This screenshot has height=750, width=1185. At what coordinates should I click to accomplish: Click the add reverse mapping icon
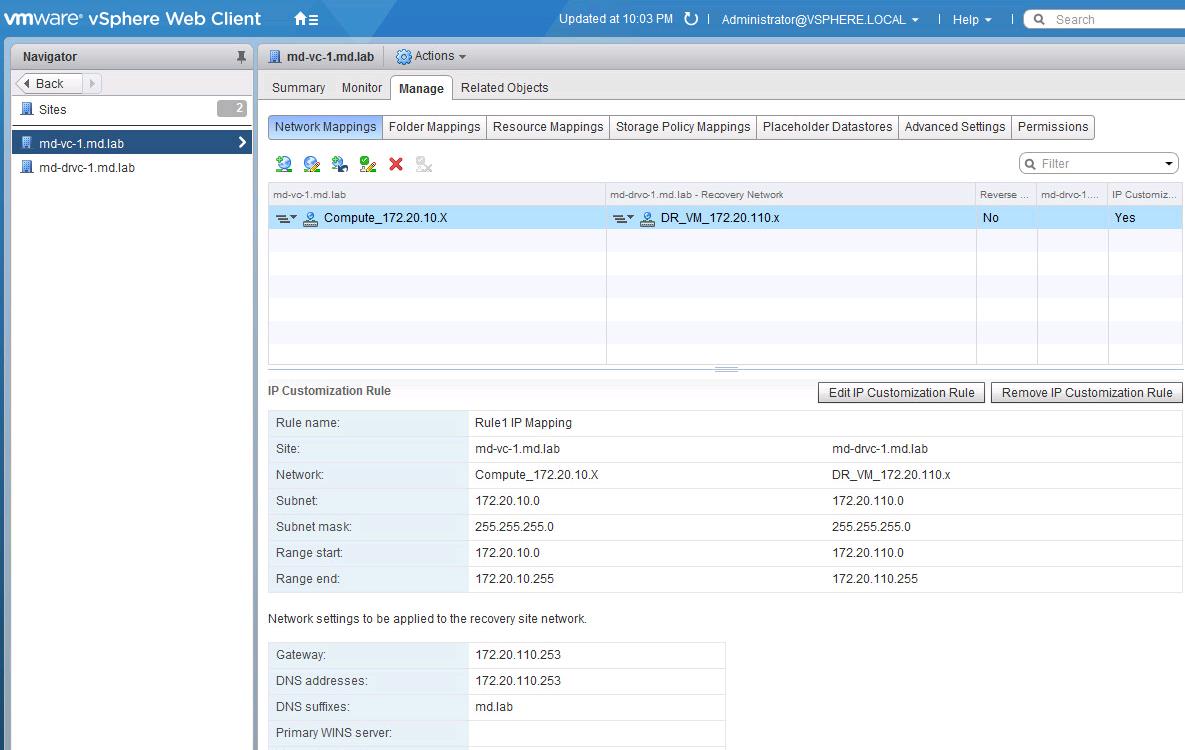point(339,164)
